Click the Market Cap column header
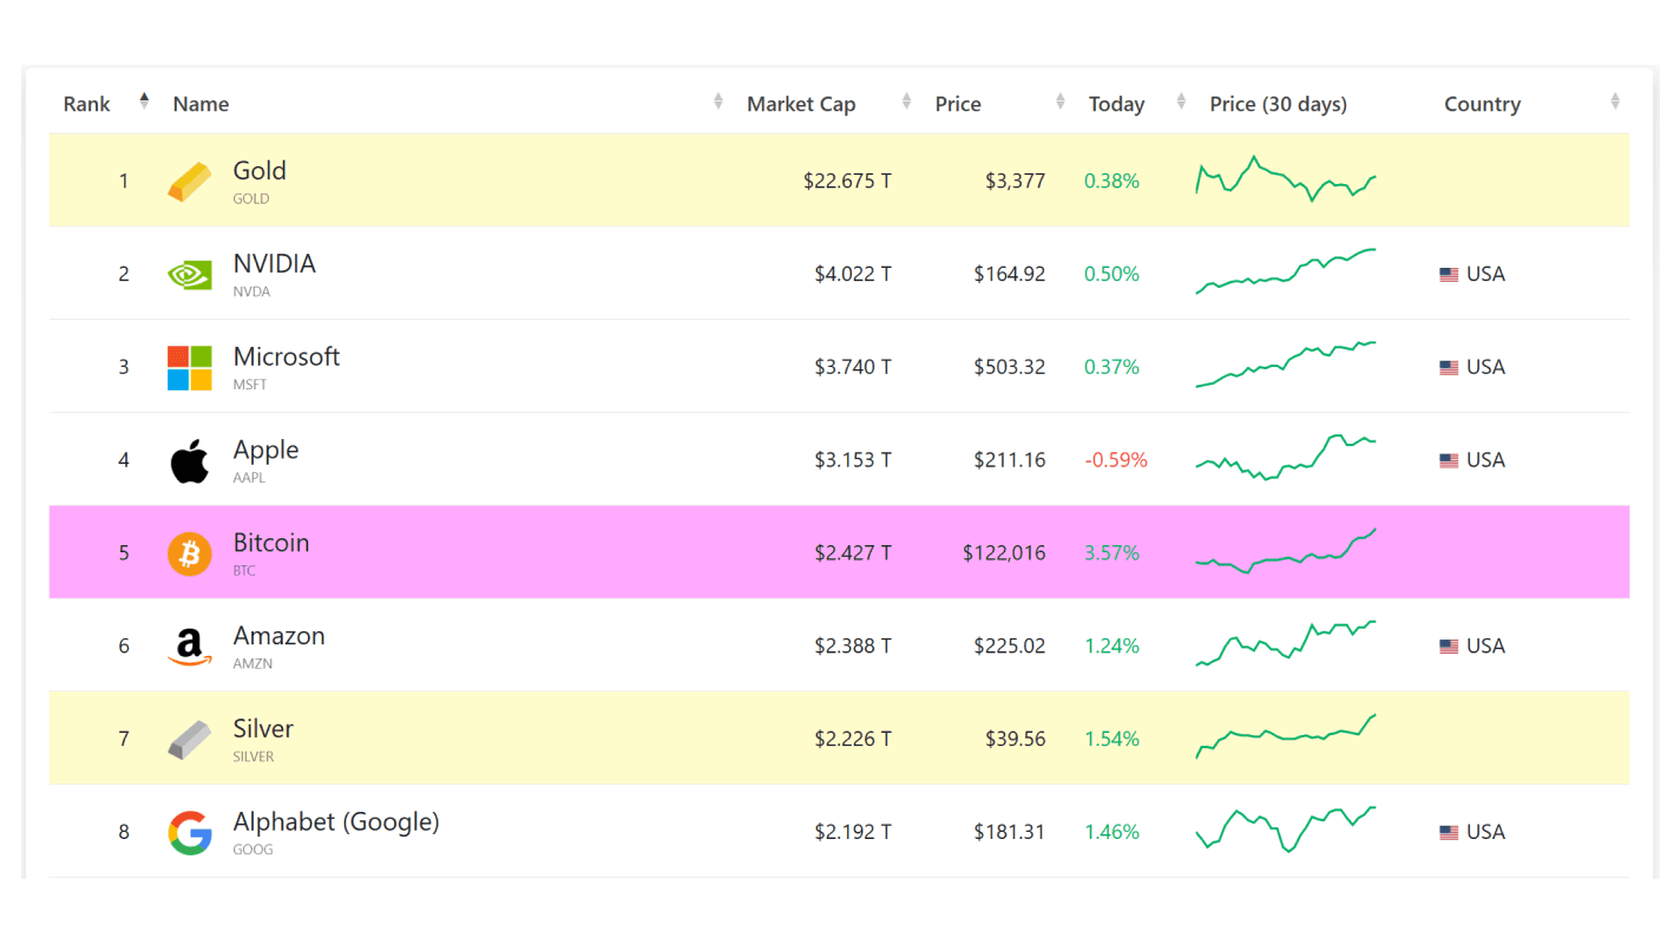 tap(801, 104)
